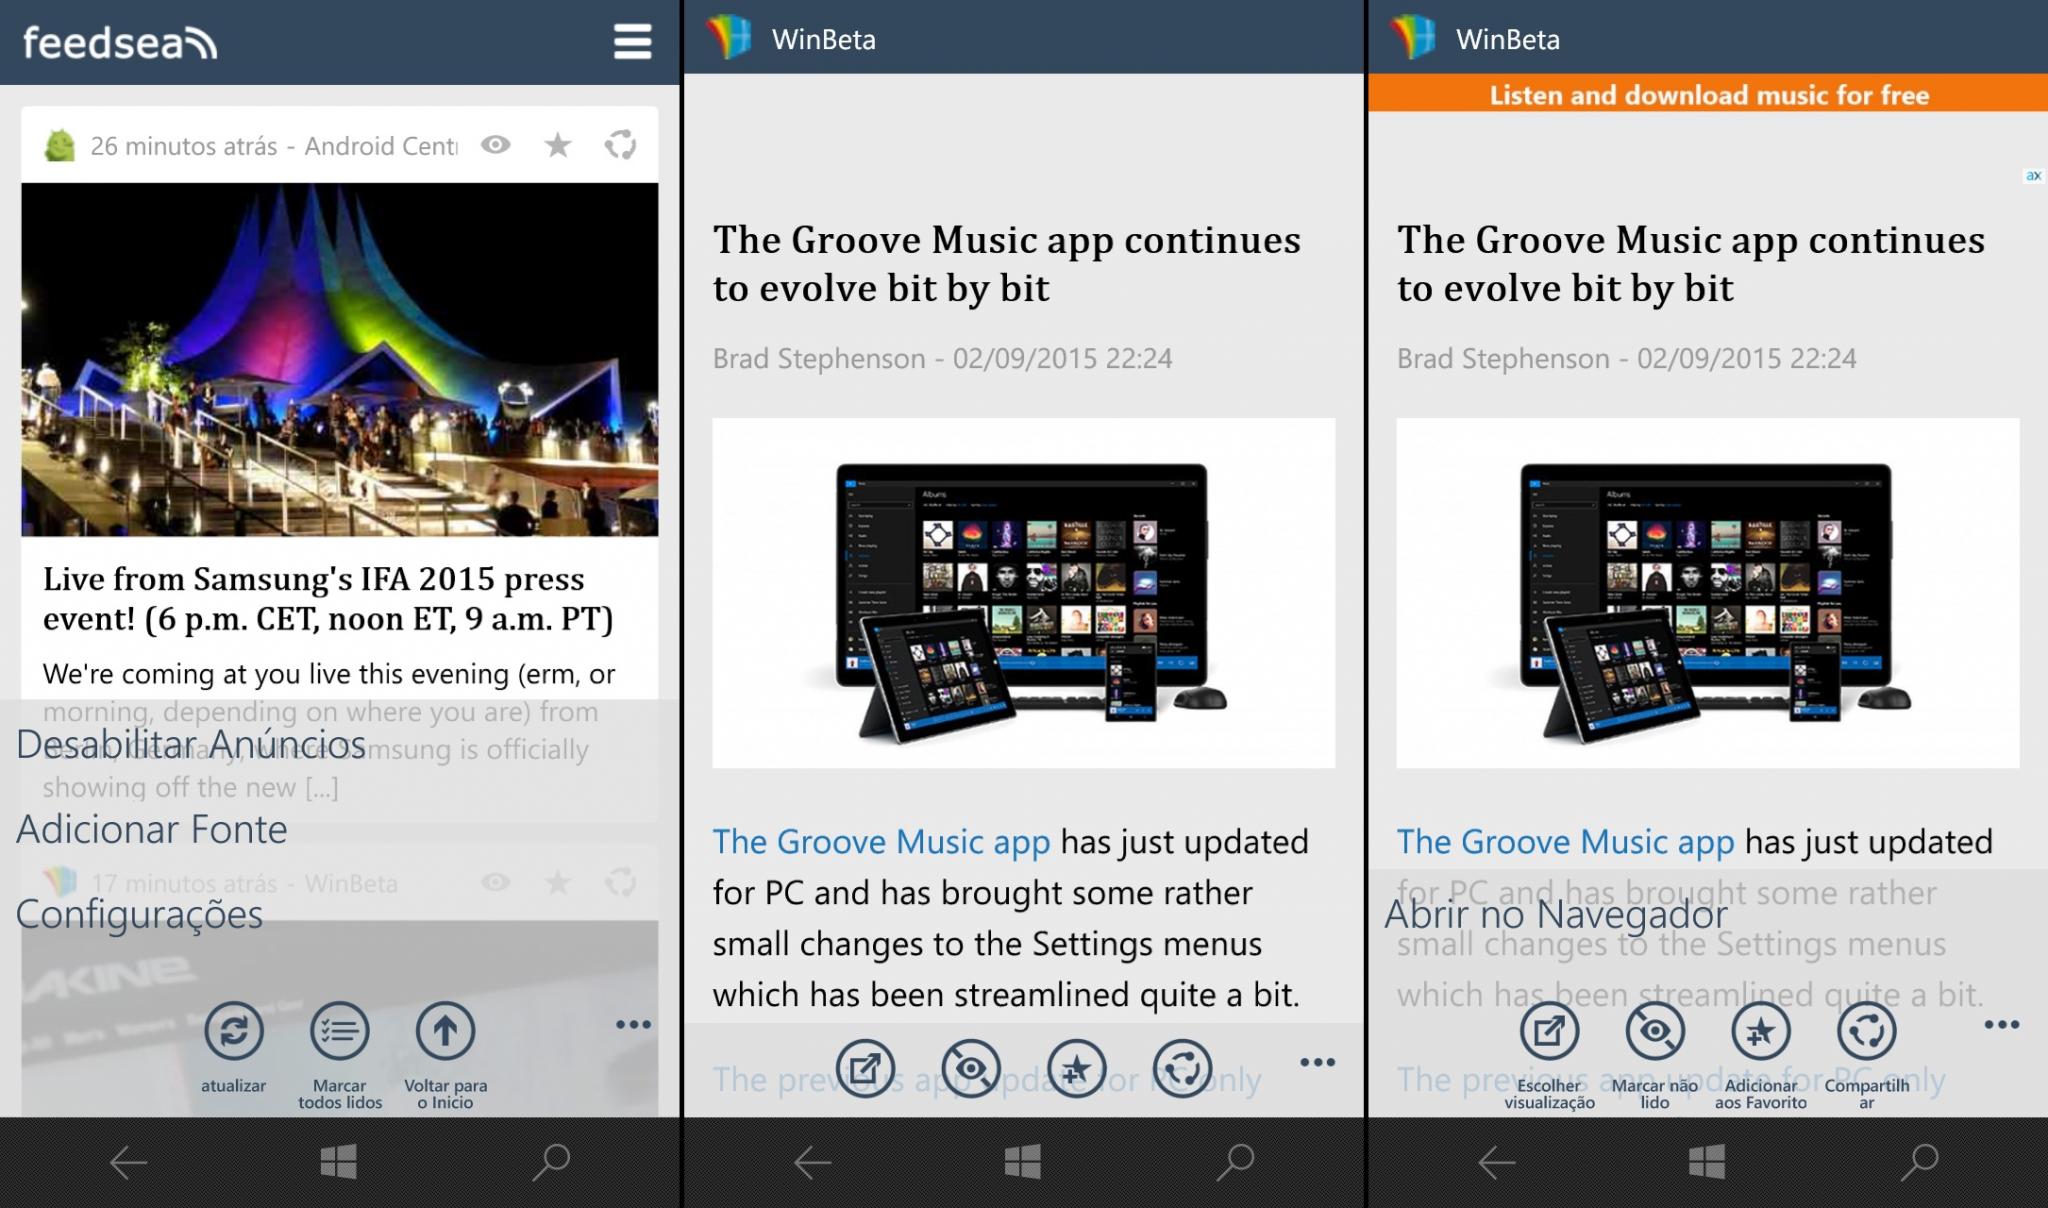This screenshot has height=1208, width=2048.
Task: Tap back arrow on middle phone screen
Action: tap(812, 1162)
